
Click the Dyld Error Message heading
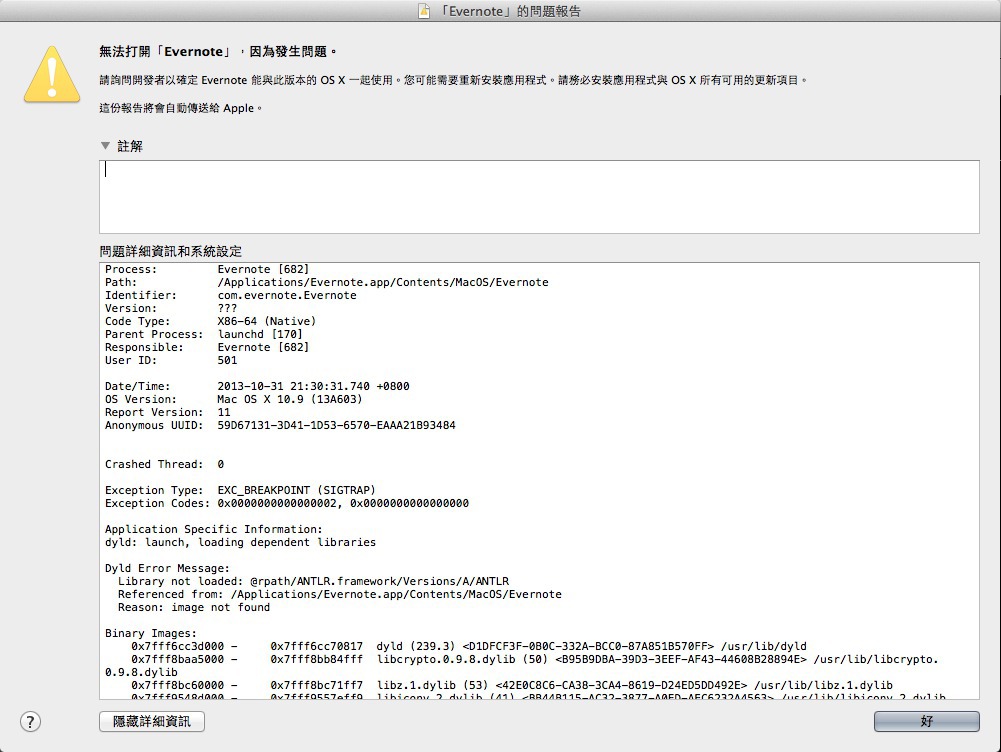click(167, 568)
